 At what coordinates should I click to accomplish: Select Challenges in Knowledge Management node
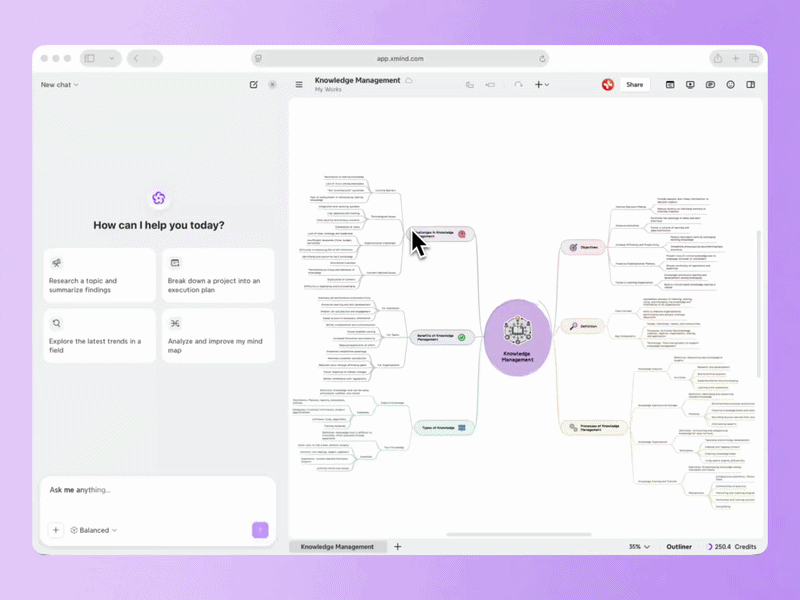pyautogui.click(x=442, y=234)
